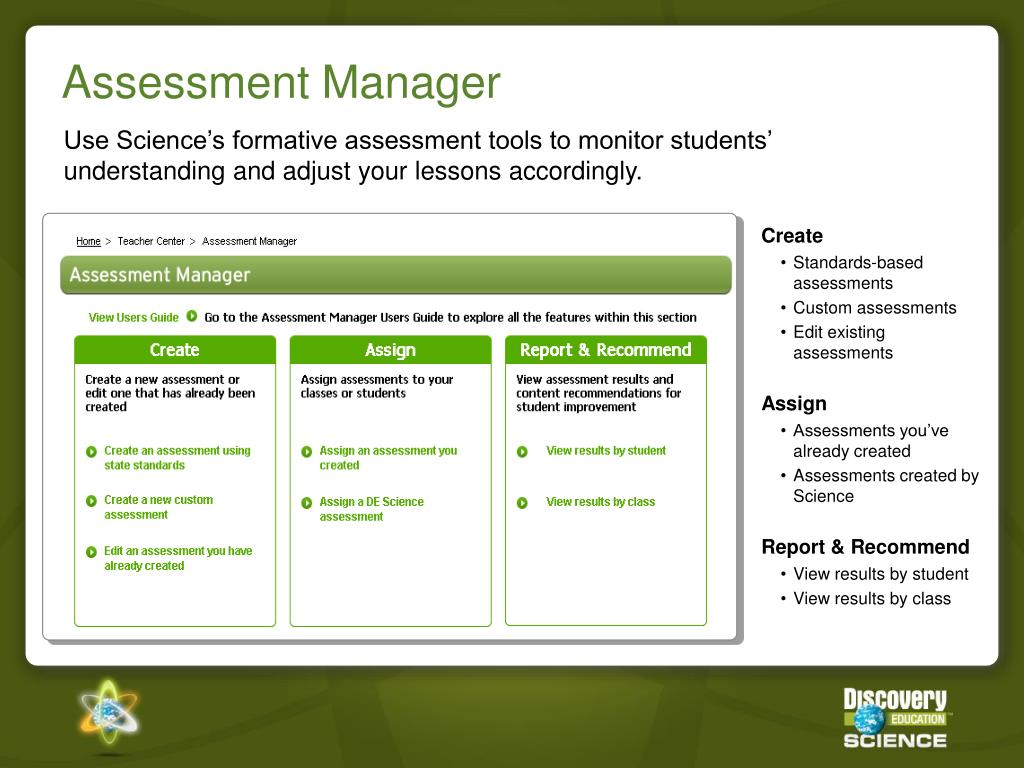Screen dimensions: 1024x768
Task: Click the bold black Create heading in the sidebar list
Action: coord(792,236)
